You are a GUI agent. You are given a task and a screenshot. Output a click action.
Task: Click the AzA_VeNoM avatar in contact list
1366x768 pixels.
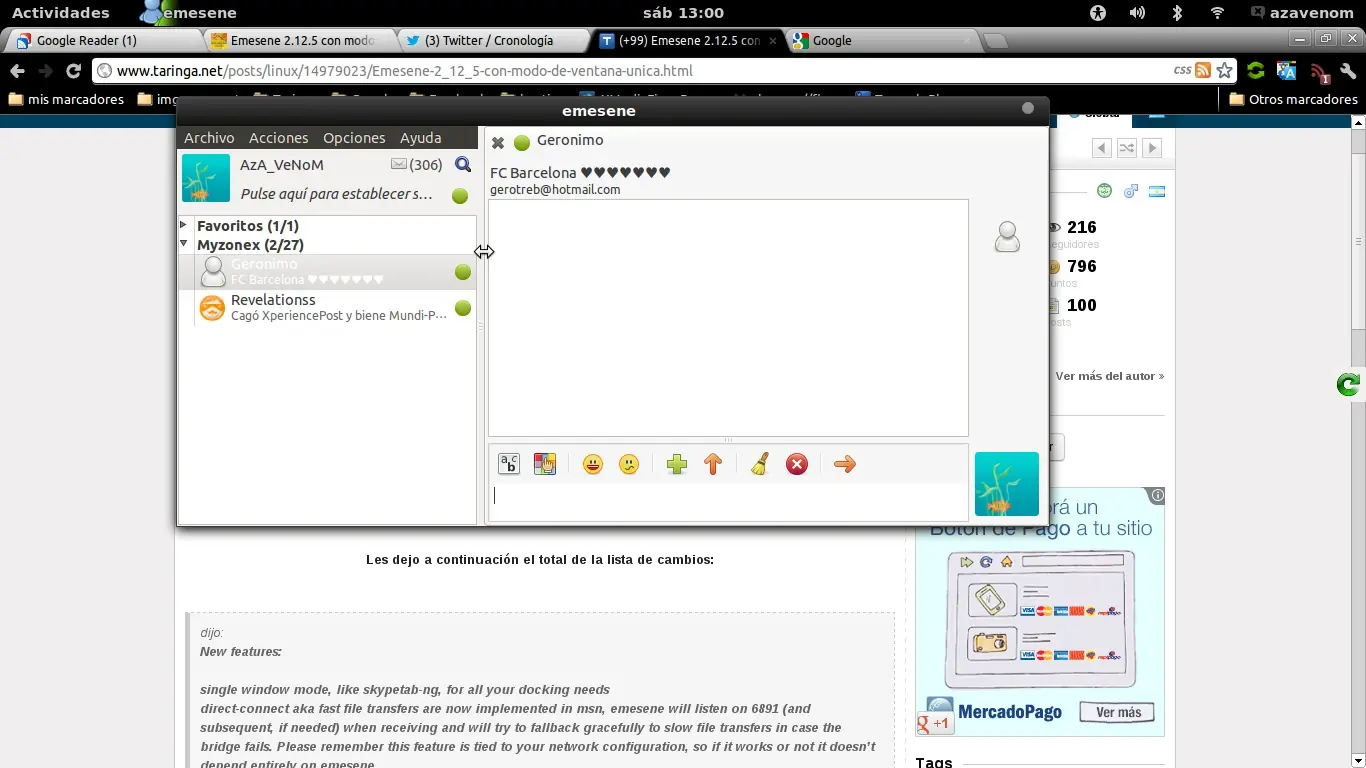click(206, 178)
